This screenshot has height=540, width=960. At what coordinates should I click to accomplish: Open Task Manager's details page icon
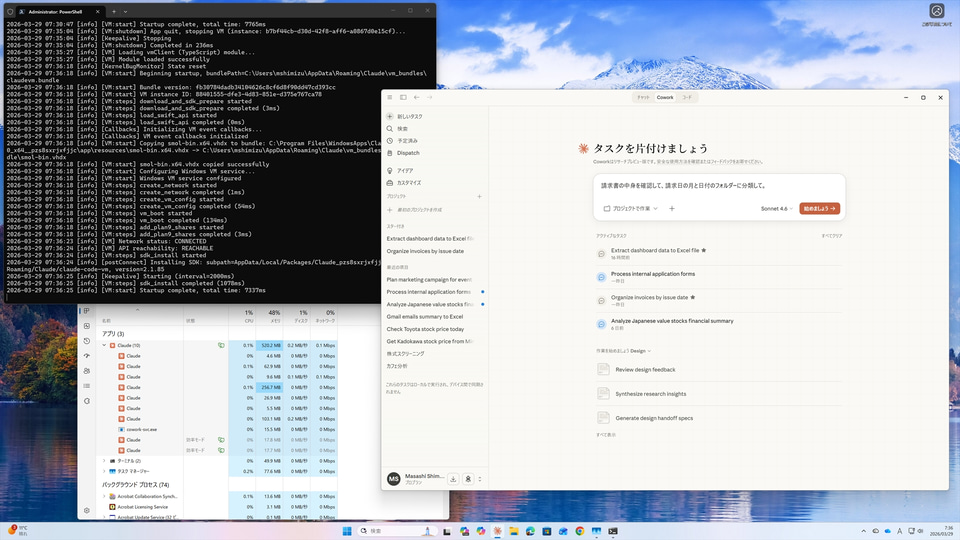tap(87, 386)
